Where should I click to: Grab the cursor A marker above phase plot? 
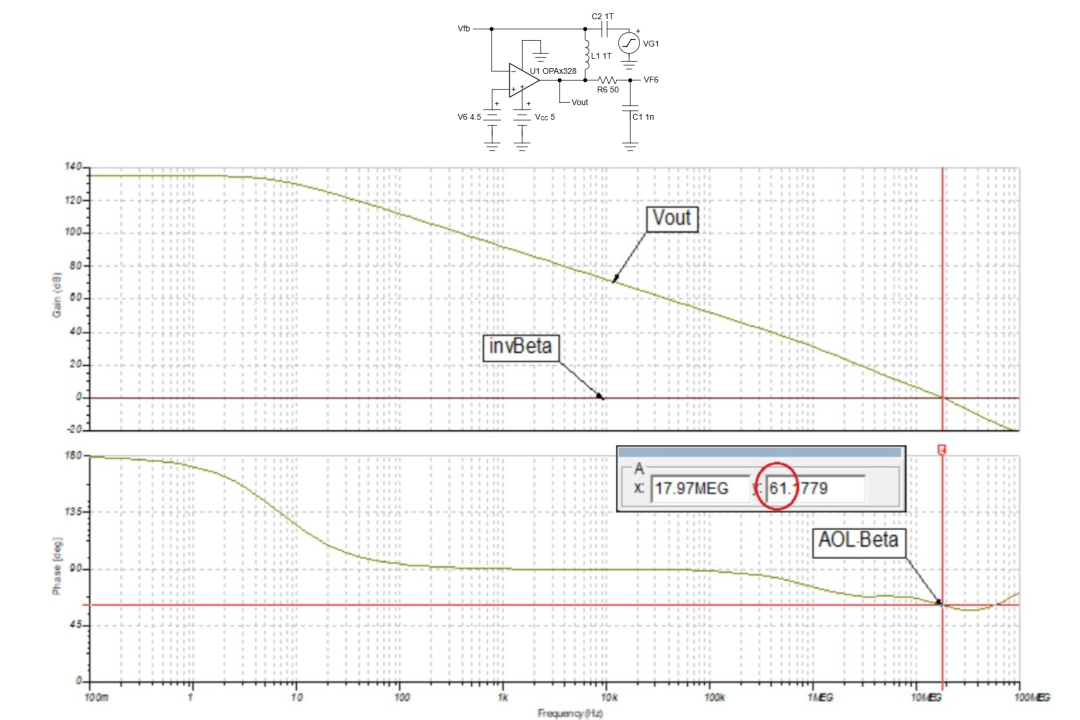(942, 450)
